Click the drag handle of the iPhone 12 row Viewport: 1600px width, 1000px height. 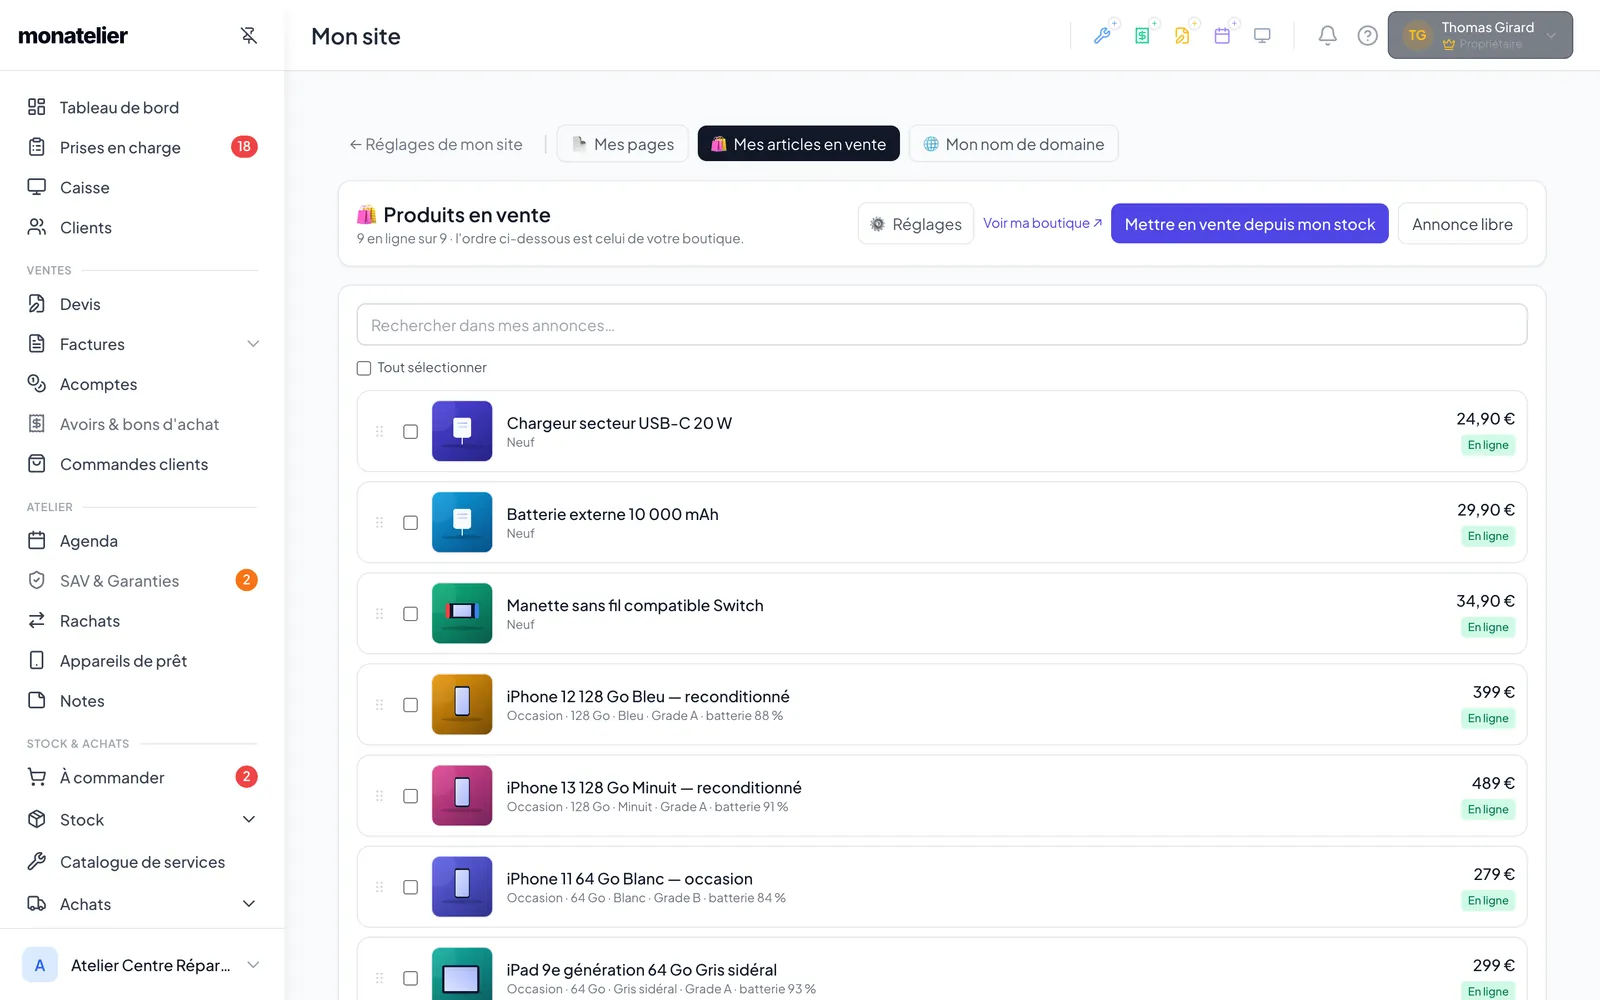379,705
